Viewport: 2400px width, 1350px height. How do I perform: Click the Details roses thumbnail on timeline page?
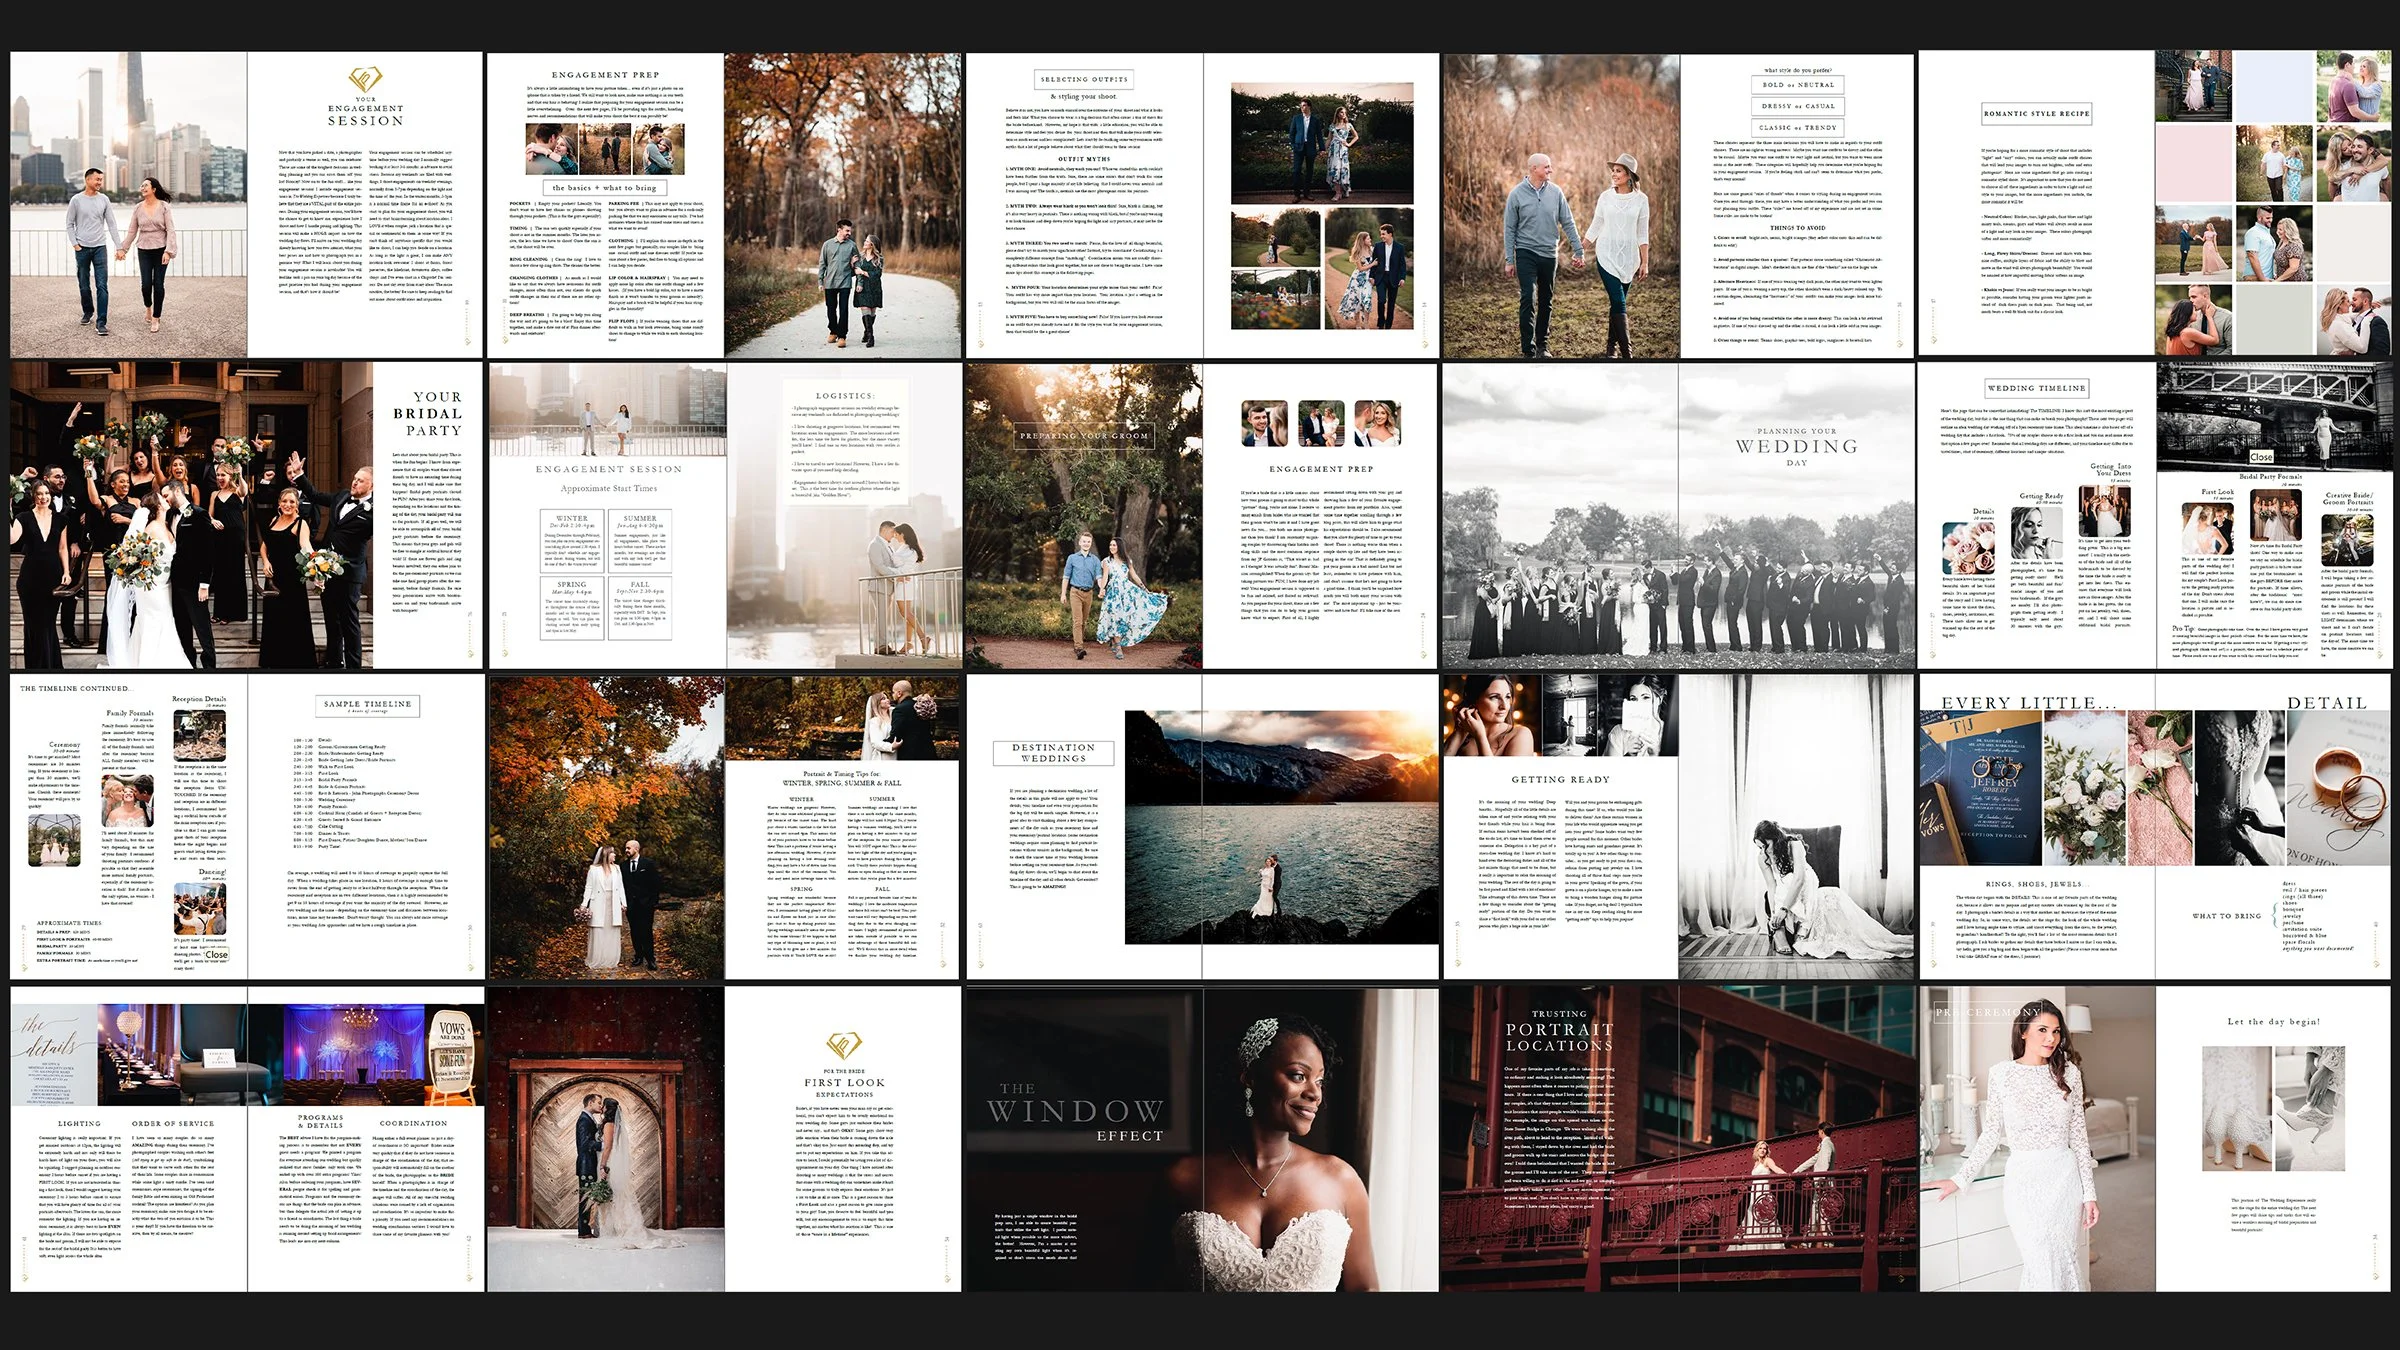point(1970,546)
